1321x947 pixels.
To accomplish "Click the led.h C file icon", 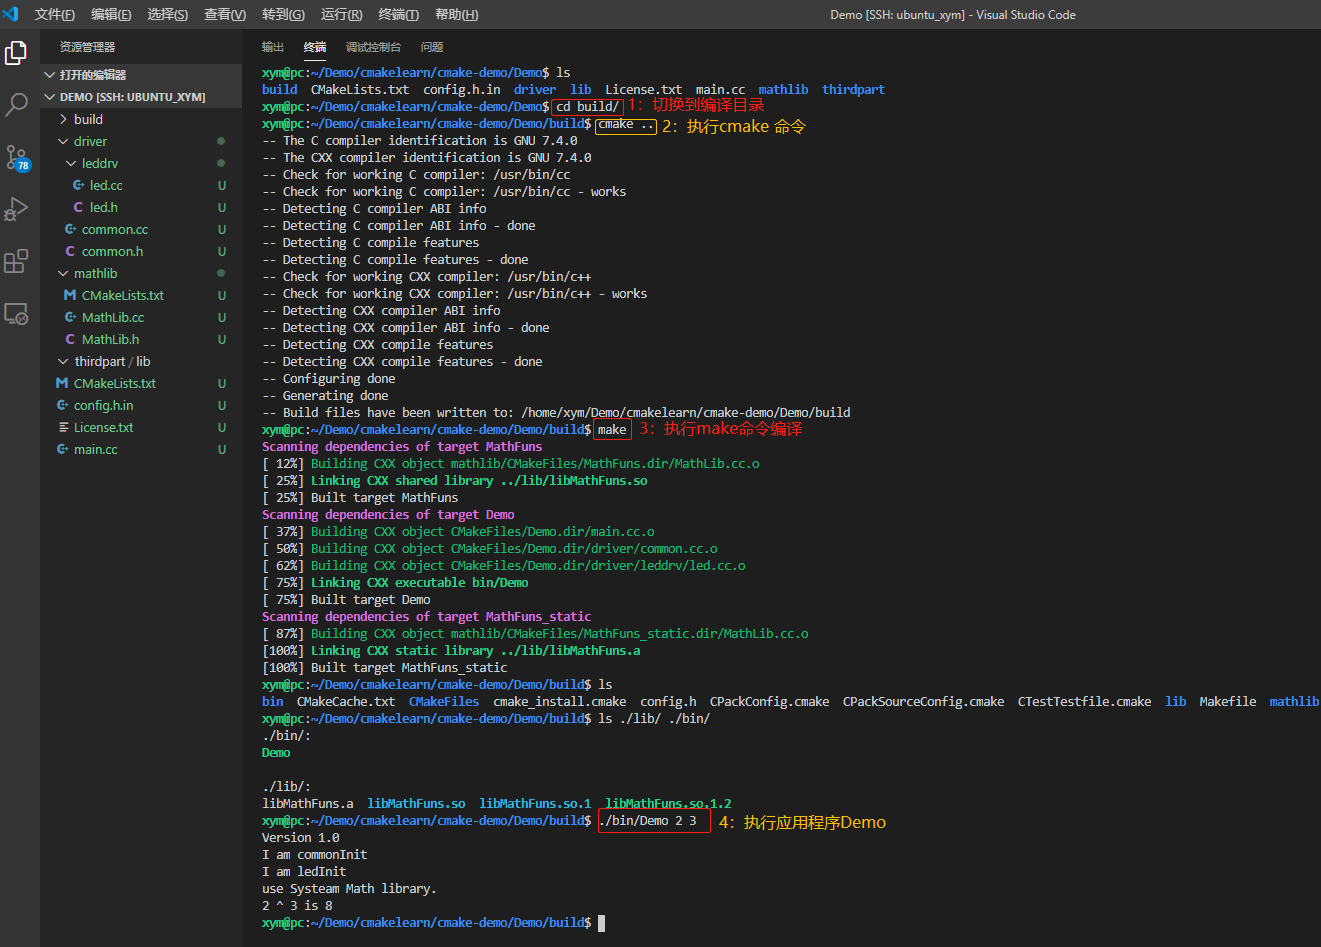I will 78,207.
